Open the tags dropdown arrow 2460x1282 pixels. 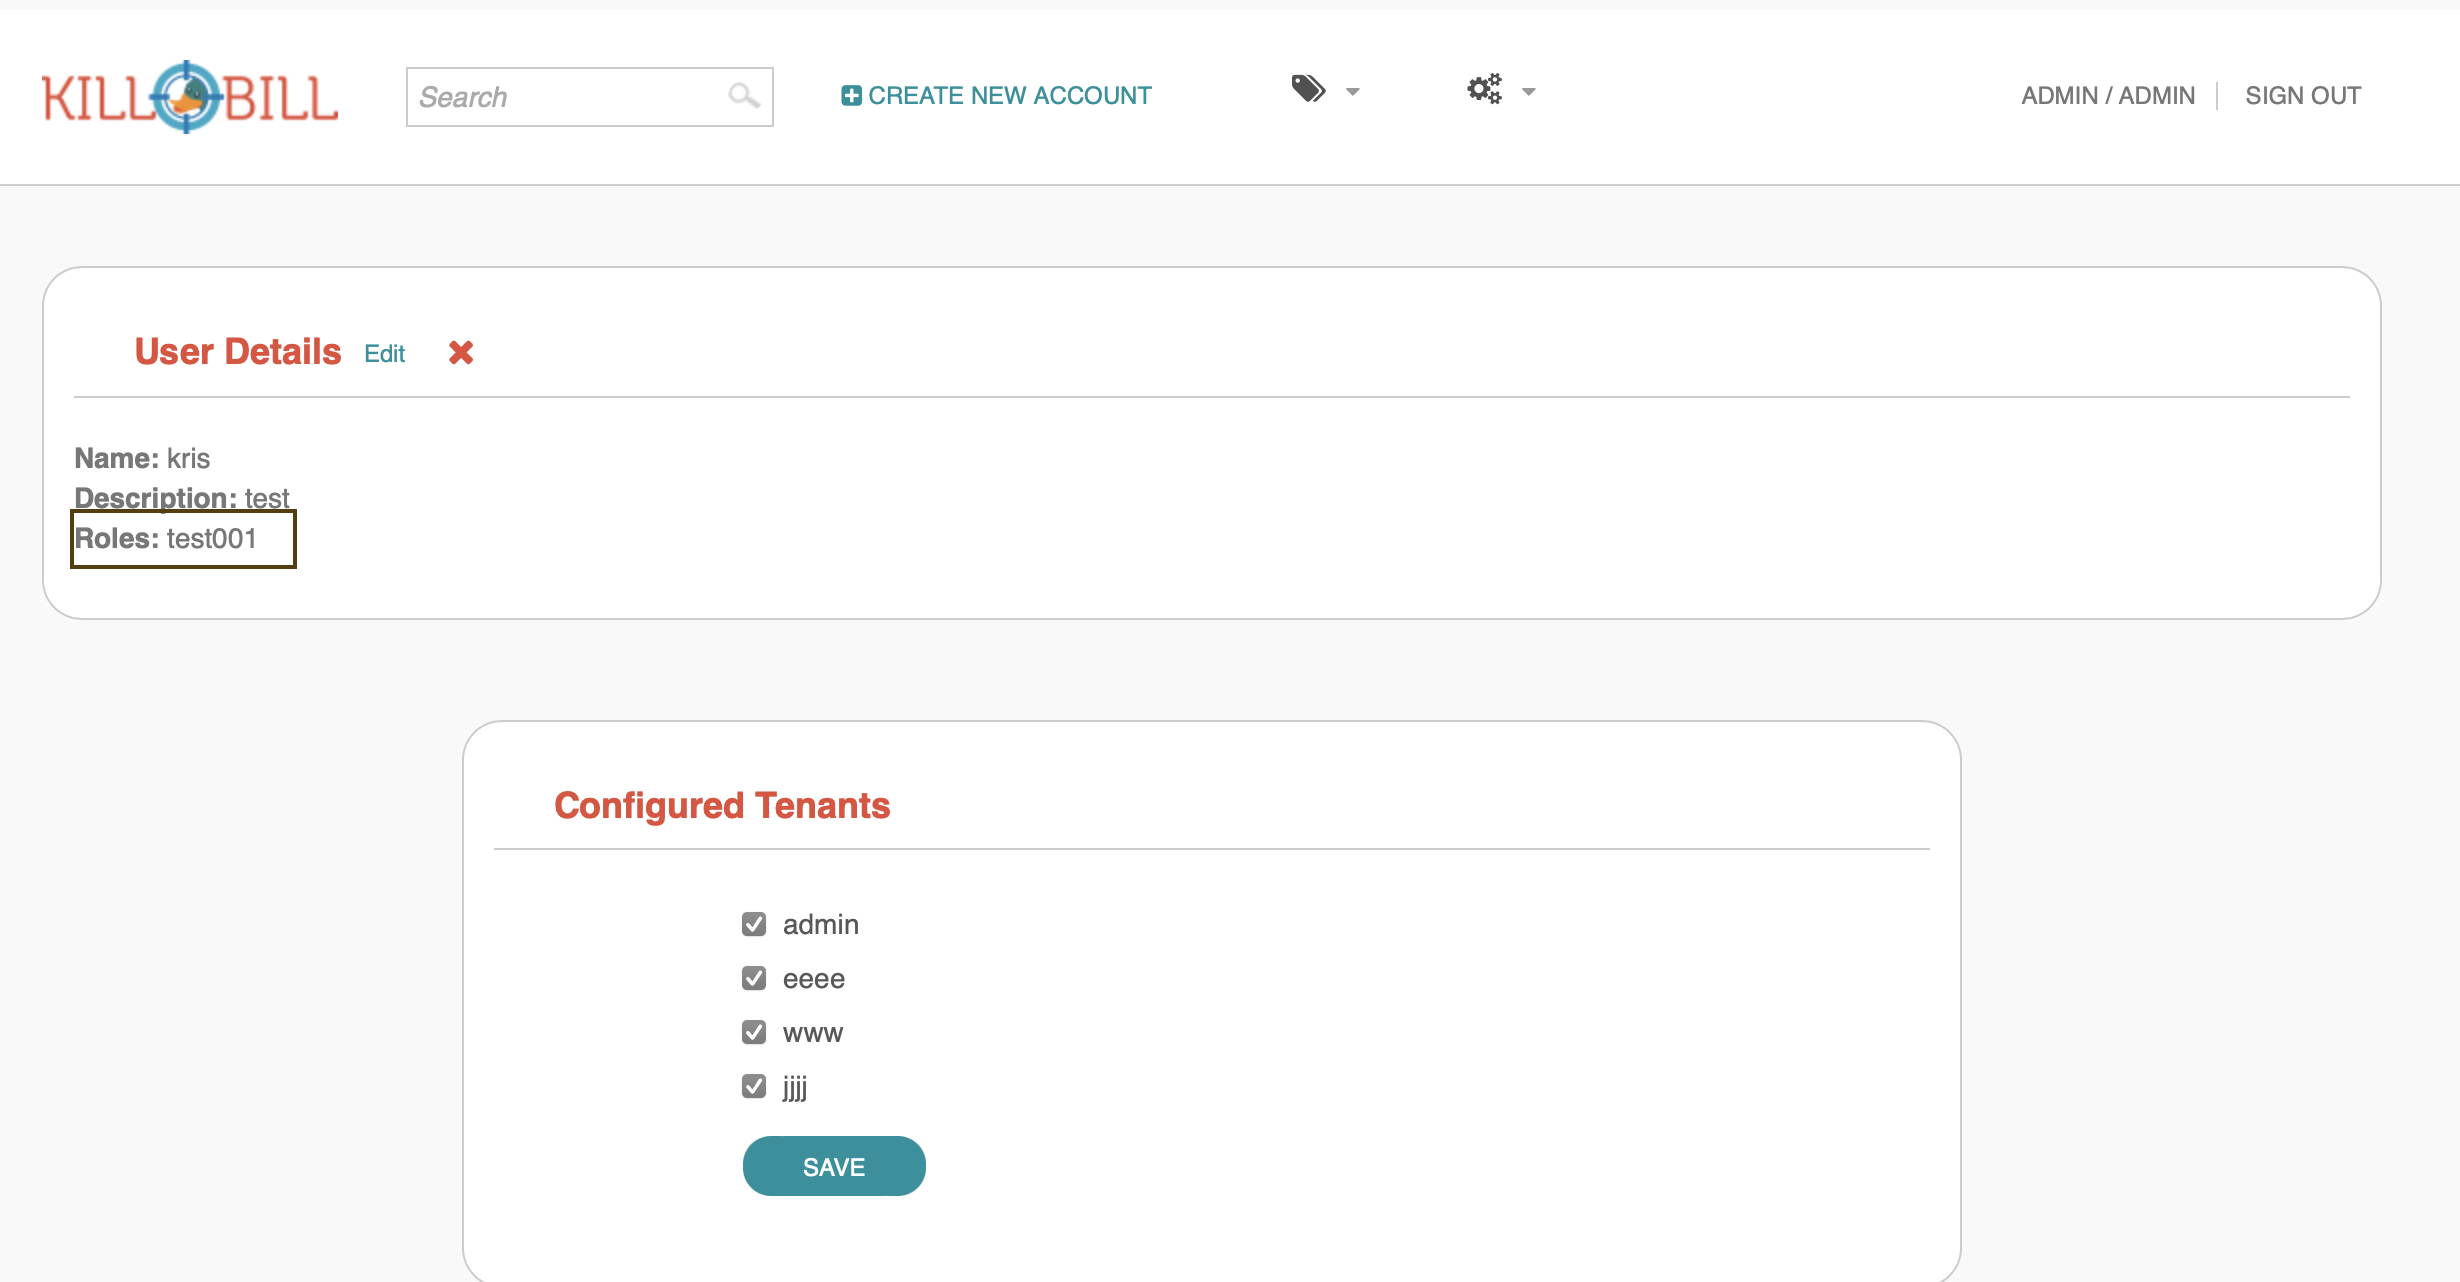1353,92
